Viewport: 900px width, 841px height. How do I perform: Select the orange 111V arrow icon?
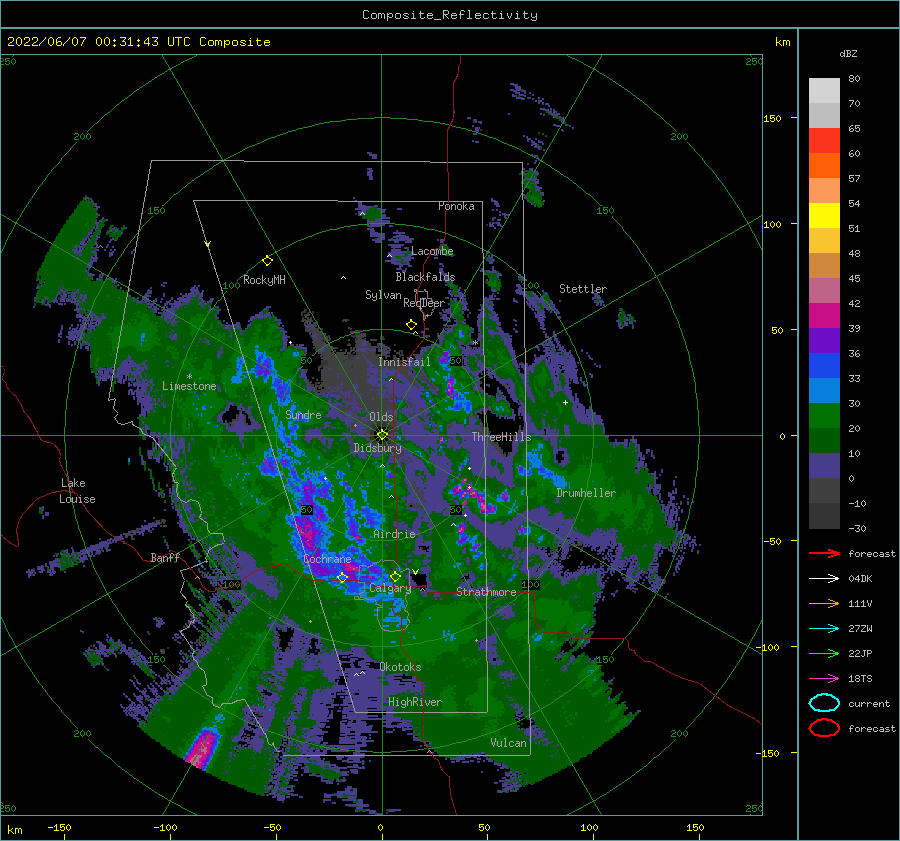point(824,603)
